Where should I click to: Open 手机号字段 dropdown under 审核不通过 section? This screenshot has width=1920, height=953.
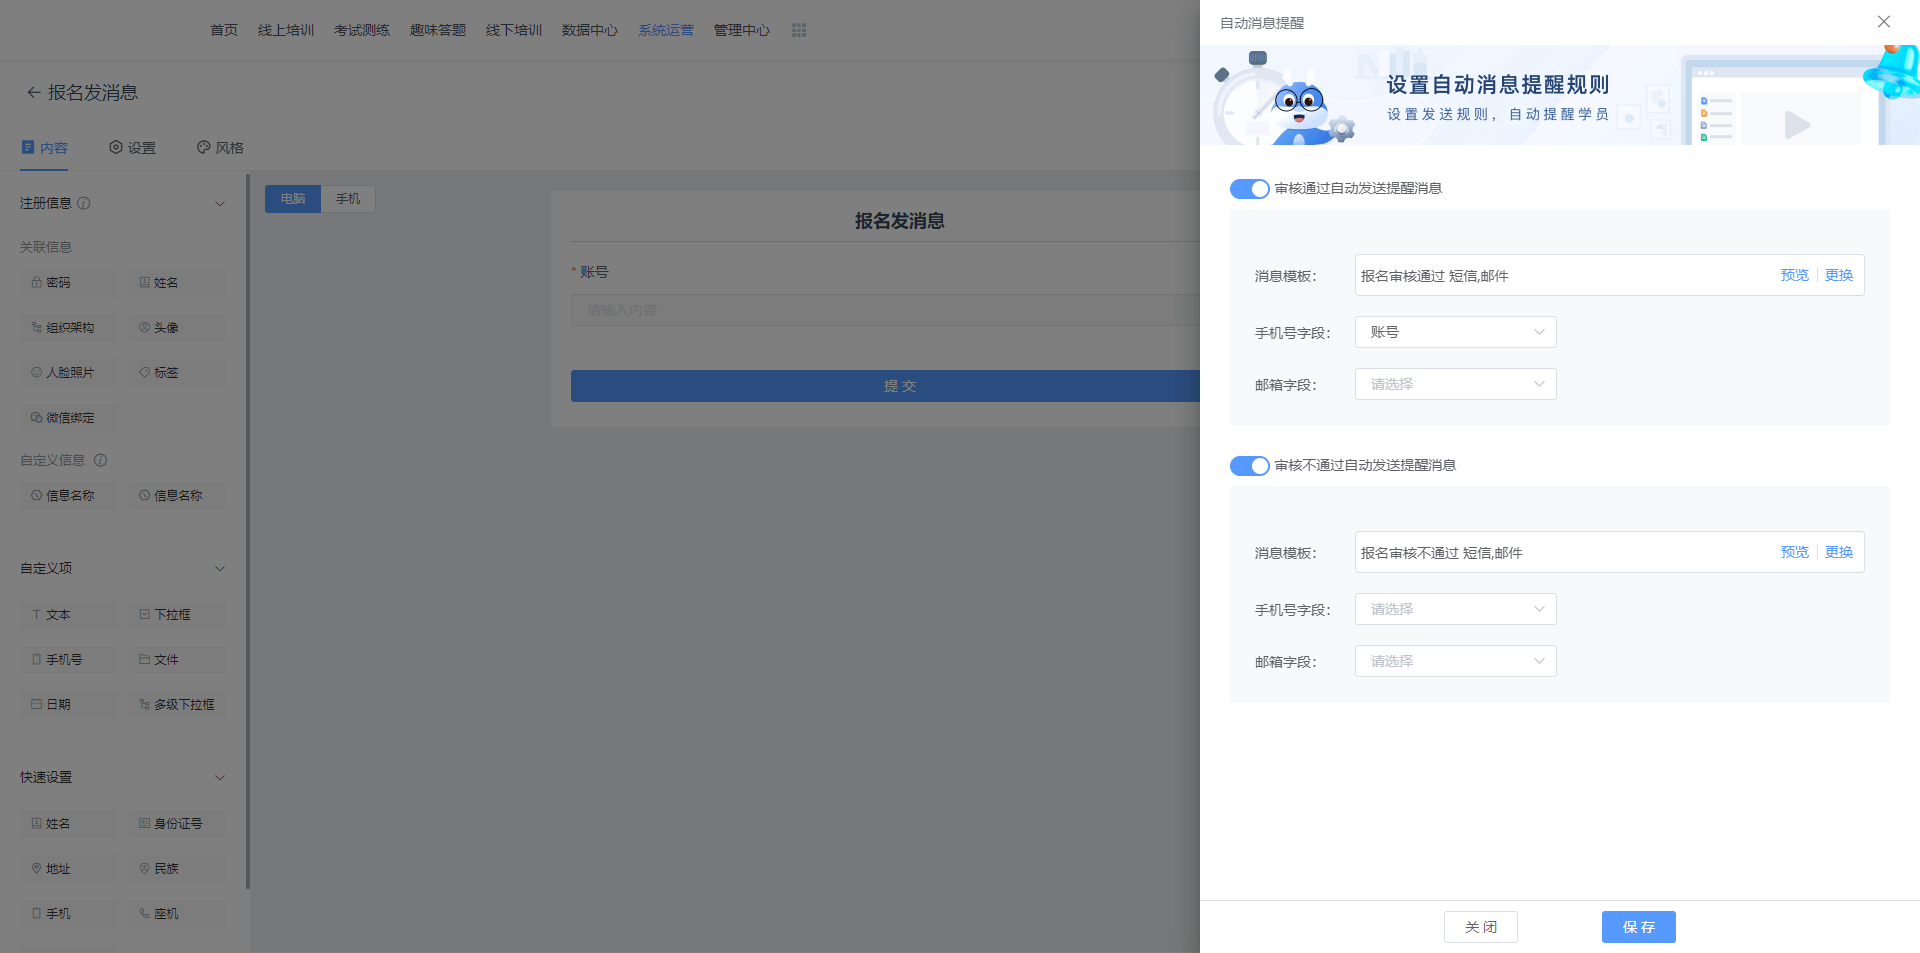pos(1455,609)
